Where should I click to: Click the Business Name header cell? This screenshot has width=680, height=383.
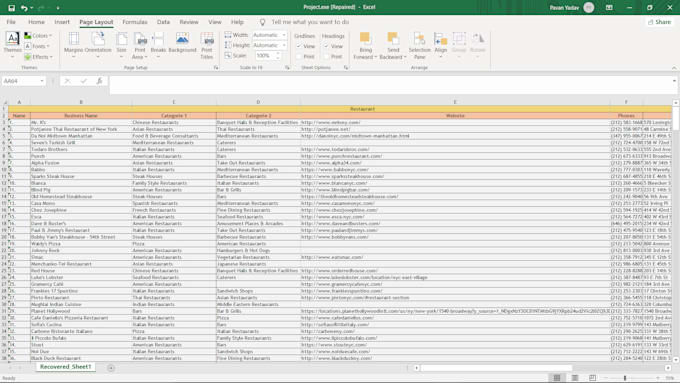[81, 115]
